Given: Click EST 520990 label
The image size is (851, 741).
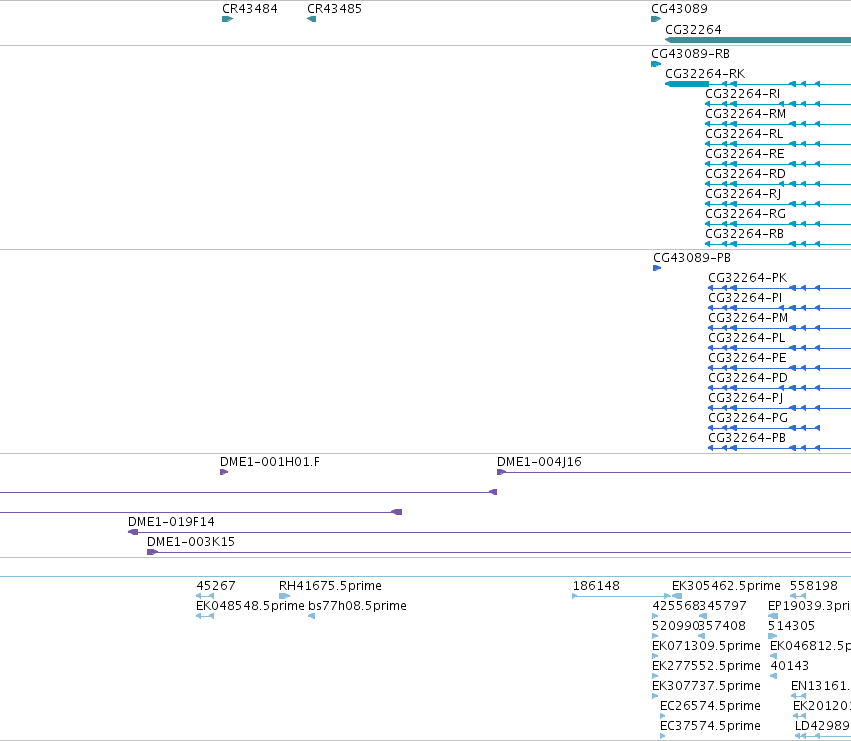Looking at the screenshot, I should (x=675, y=626).
